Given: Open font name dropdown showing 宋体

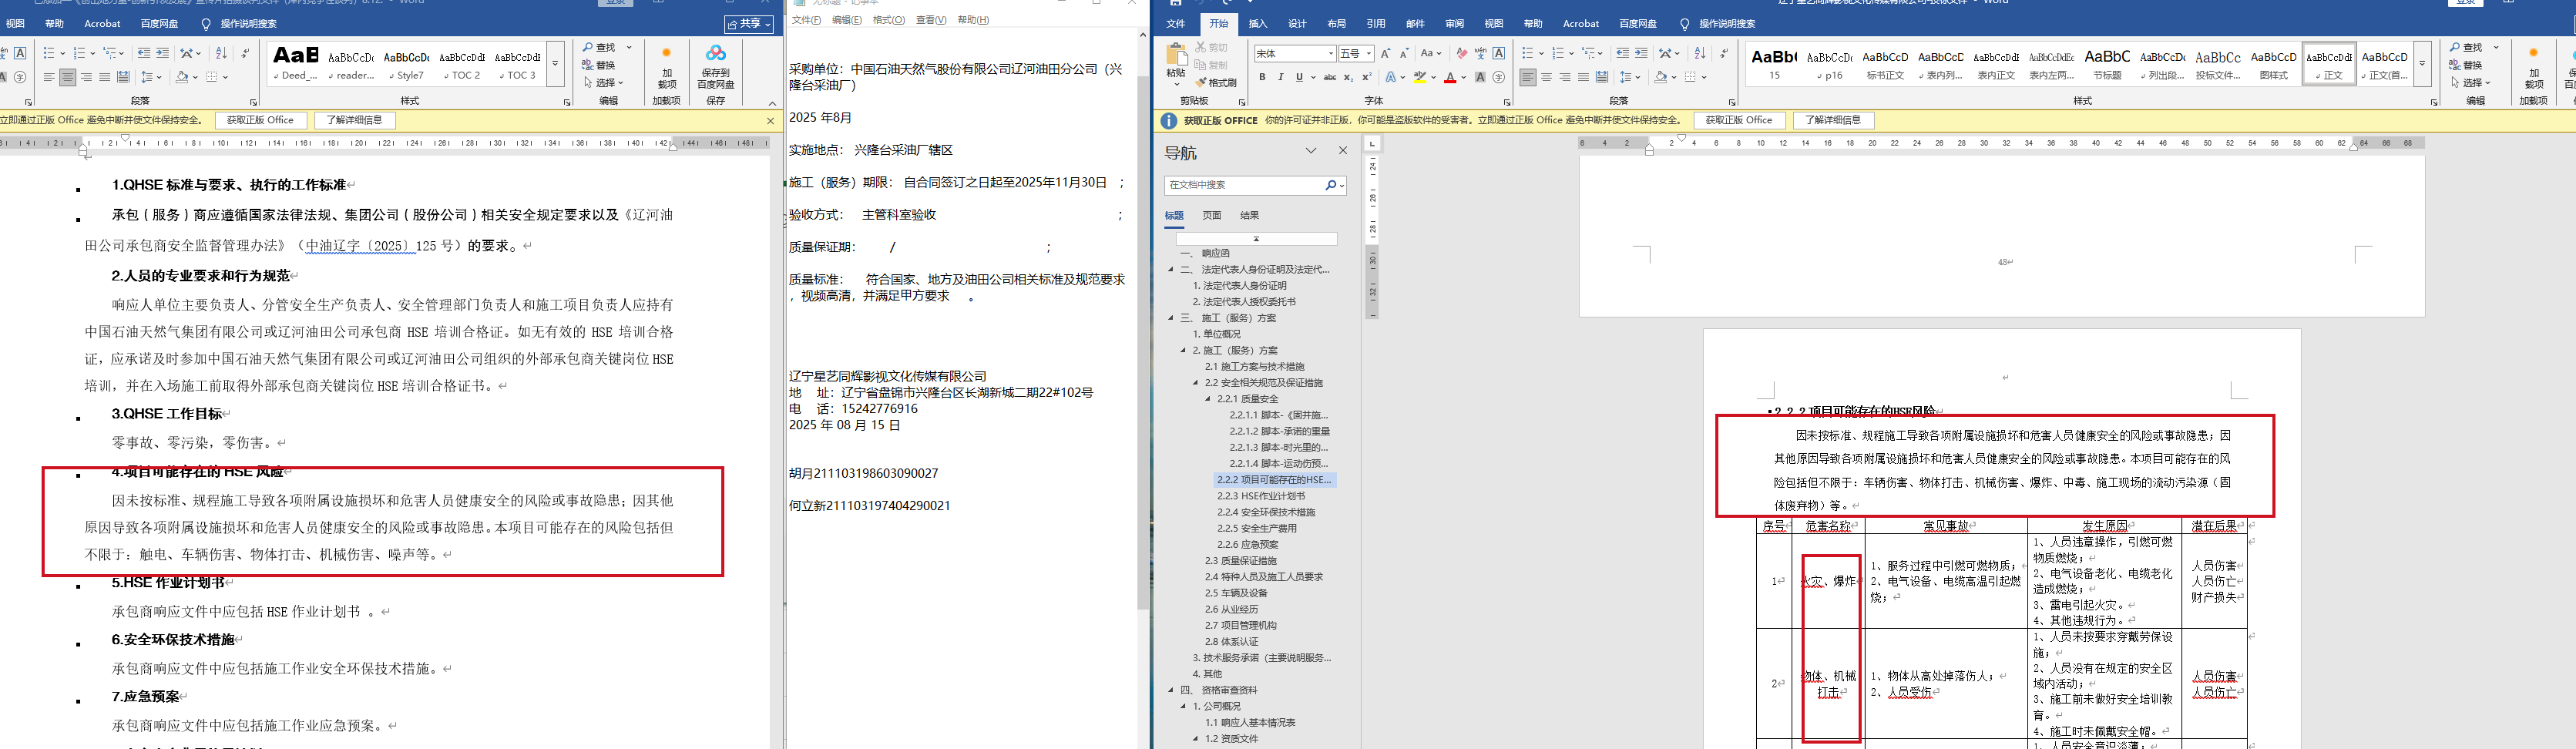Looking at the screenshot, I should [1331, 53].
